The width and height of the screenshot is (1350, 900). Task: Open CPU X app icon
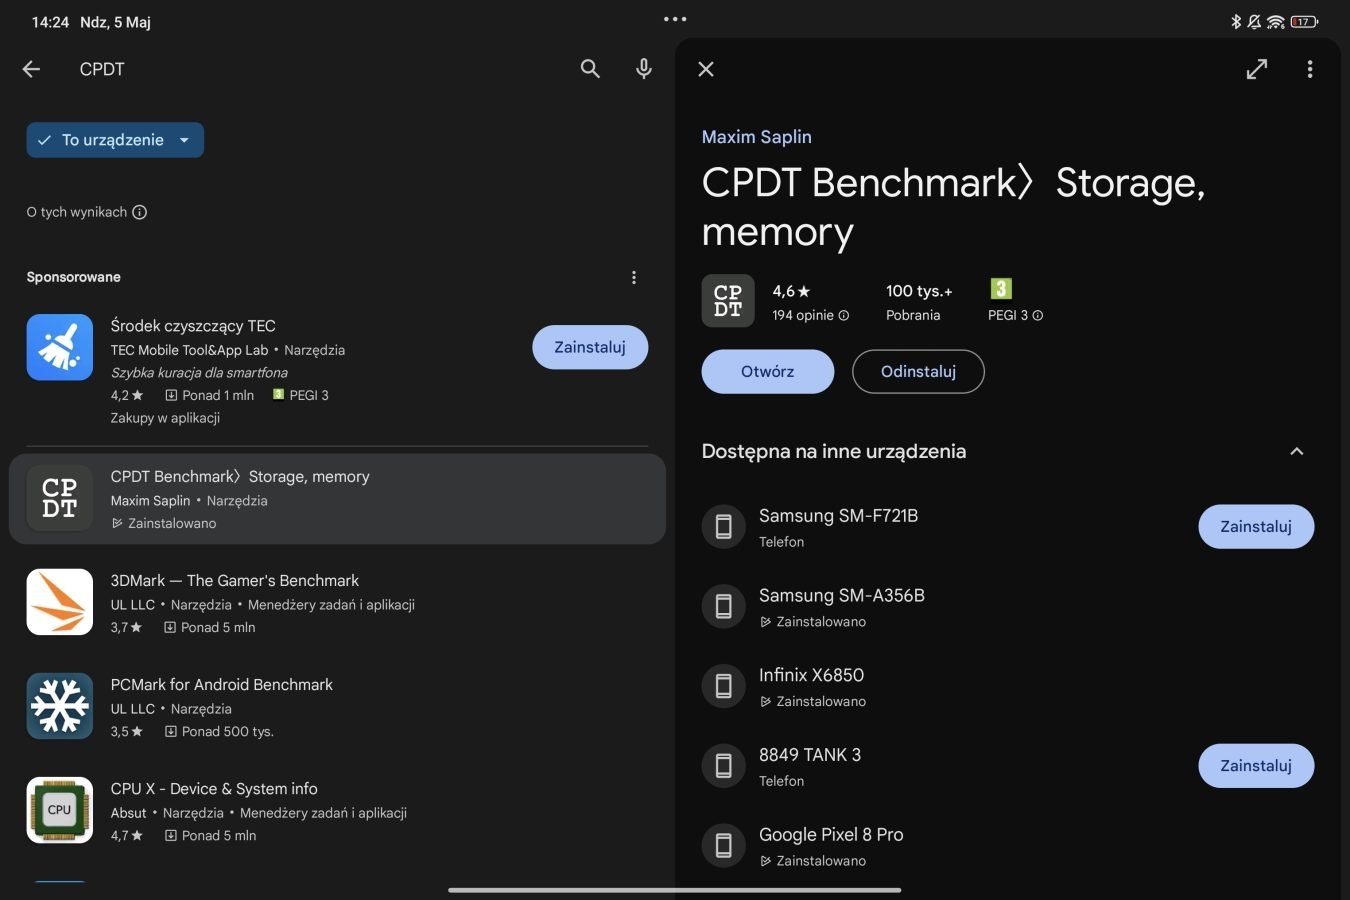pyautogui.click(x=60, y=810)
